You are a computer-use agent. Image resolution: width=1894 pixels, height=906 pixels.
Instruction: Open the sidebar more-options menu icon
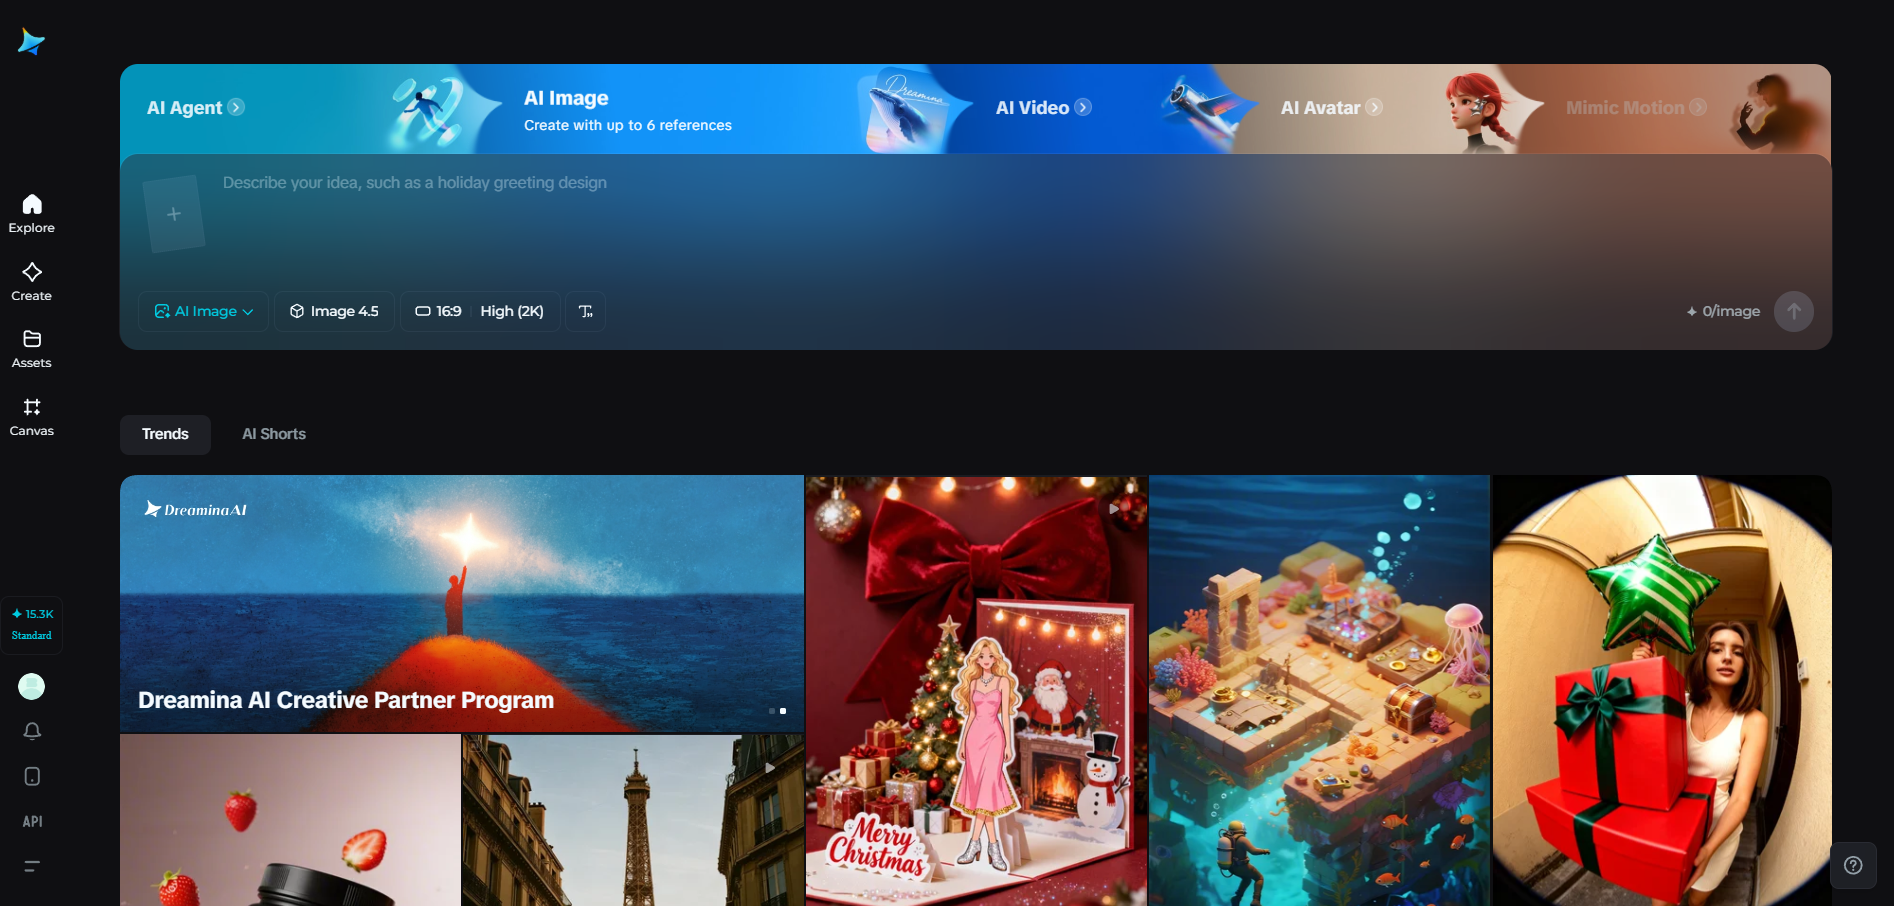click(31, 866)
